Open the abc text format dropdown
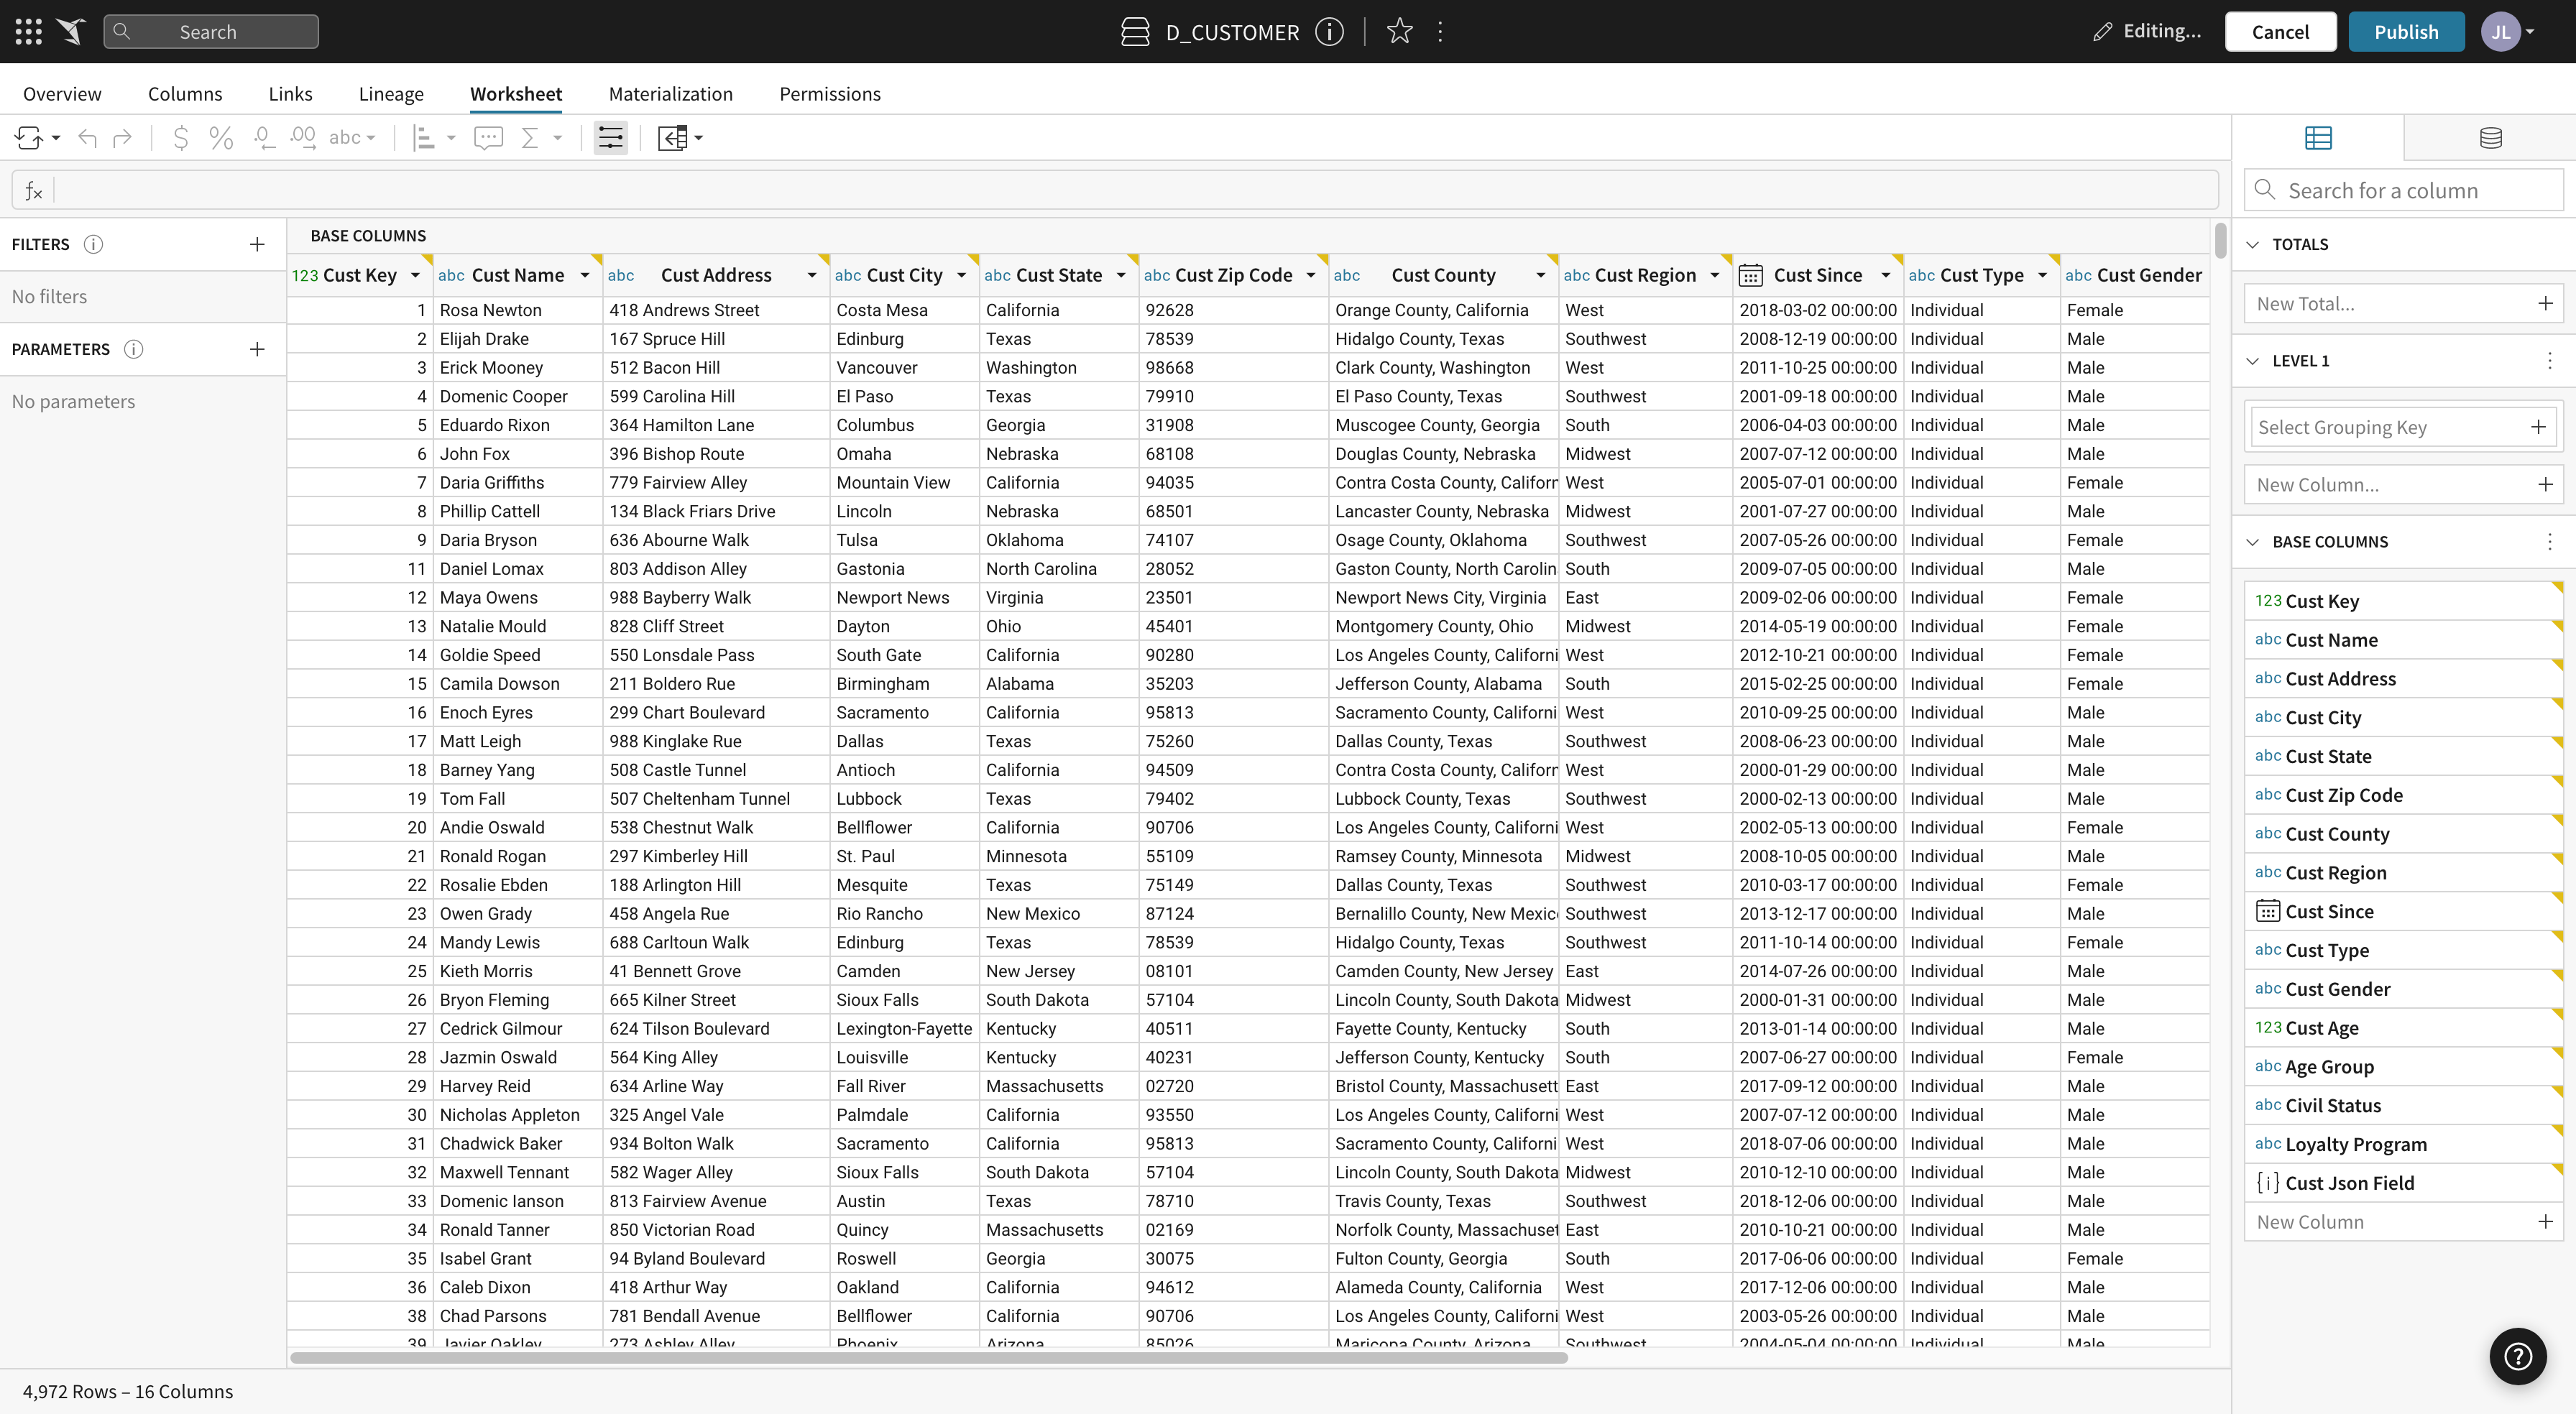The width and height of the screenshot is (2576, 1414). pyautogui.click(x=352, y=138)
